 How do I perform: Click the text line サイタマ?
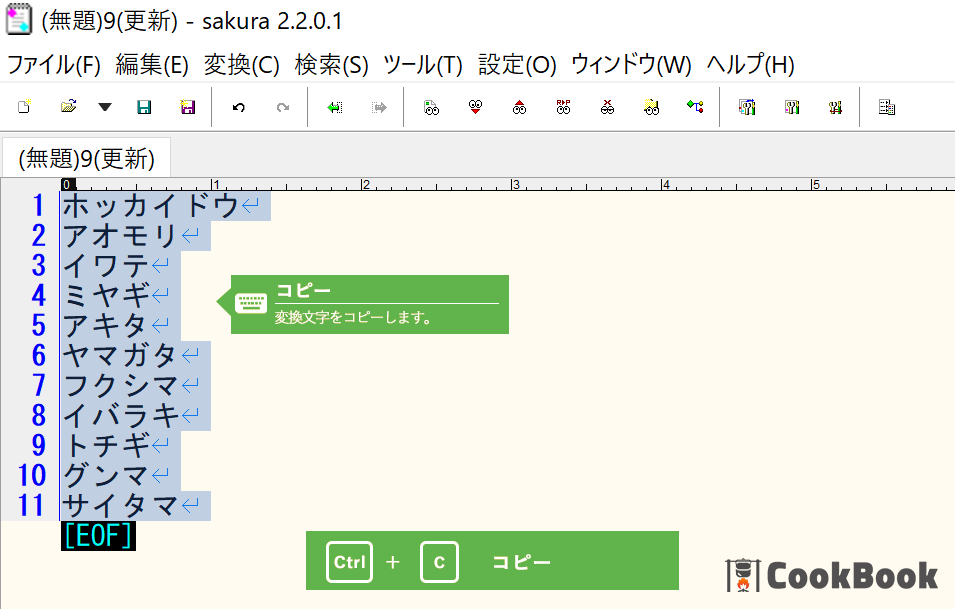(x=121, y=505)
